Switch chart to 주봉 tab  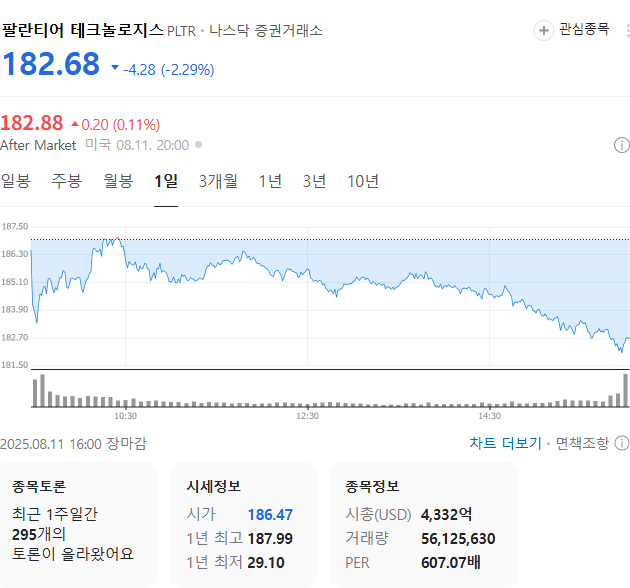pos(67,181)
